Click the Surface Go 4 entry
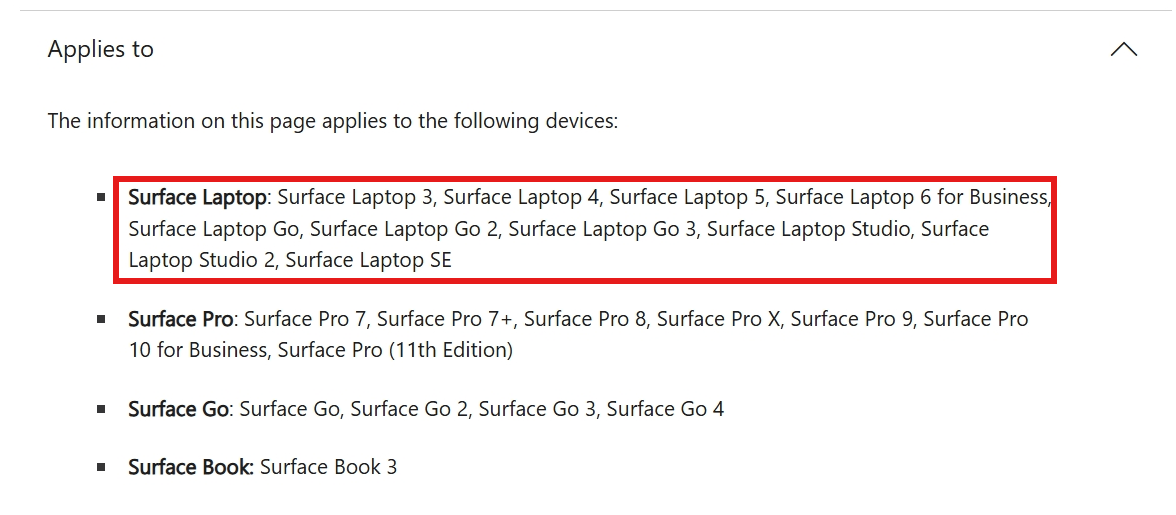The image size is (1176, 515). [x=665, y=409]
